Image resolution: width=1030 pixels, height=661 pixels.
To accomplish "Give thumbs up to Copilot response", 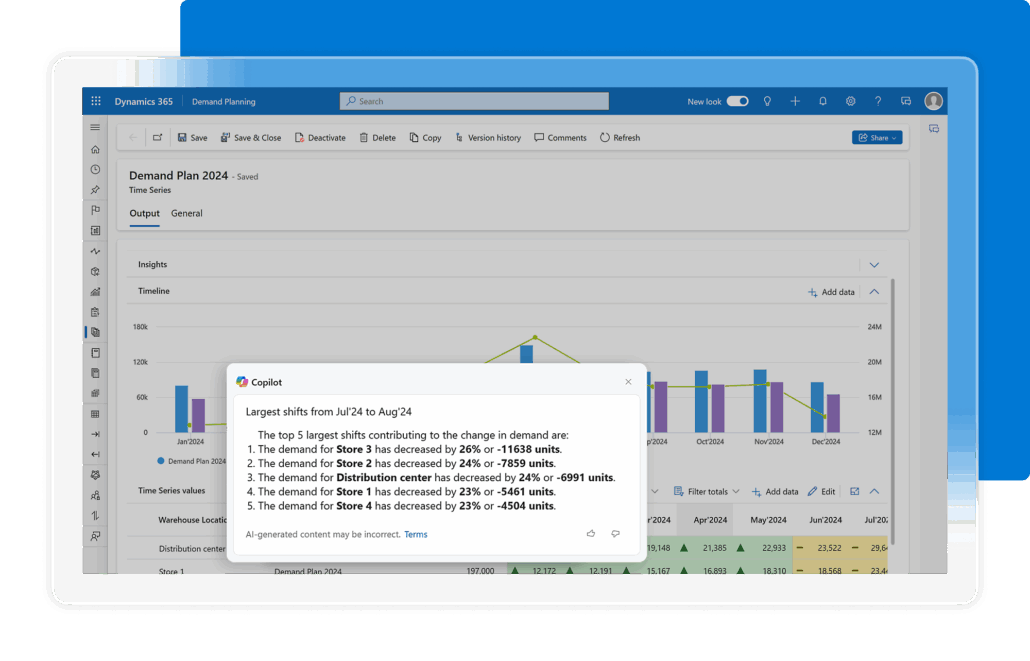I will point(591,534).
